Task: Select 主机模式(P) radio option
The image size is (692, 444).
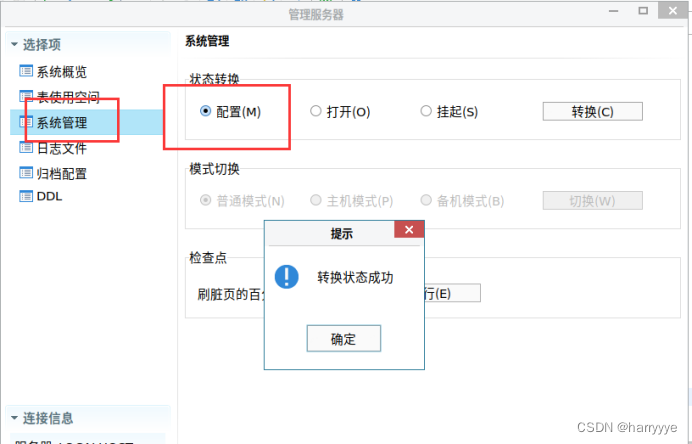Action: (x=316, y=200)
